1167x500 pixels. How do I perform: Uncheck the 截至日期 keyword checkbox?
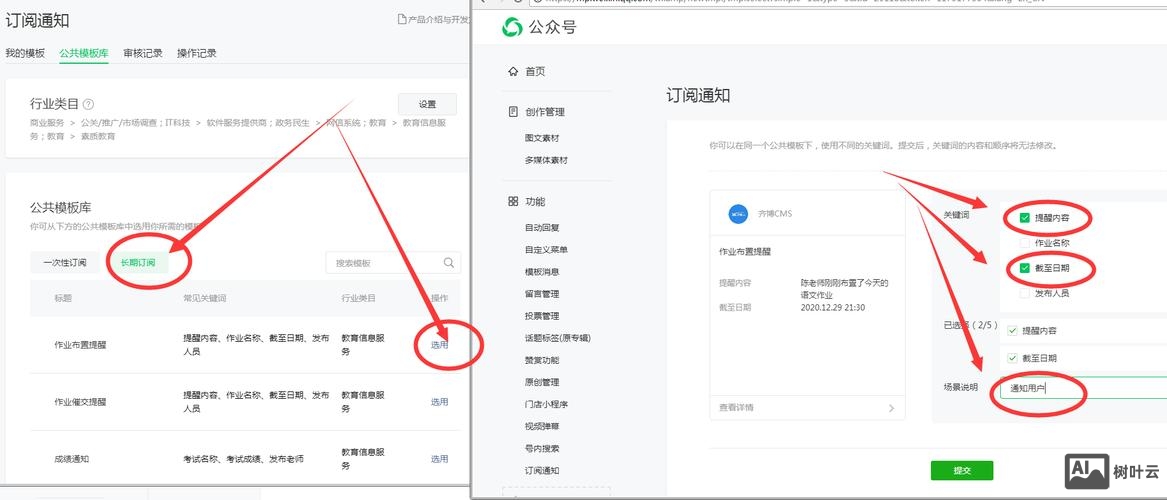pyautogui.click(x=1026, y=268)
